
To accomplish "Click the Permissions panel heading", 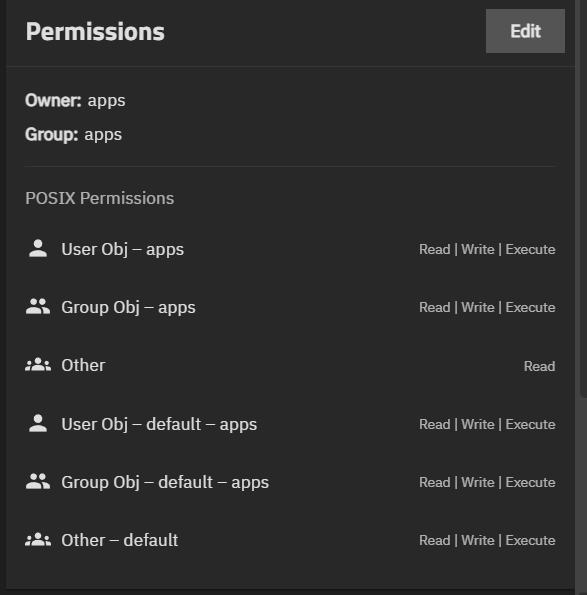I will 95,31.
